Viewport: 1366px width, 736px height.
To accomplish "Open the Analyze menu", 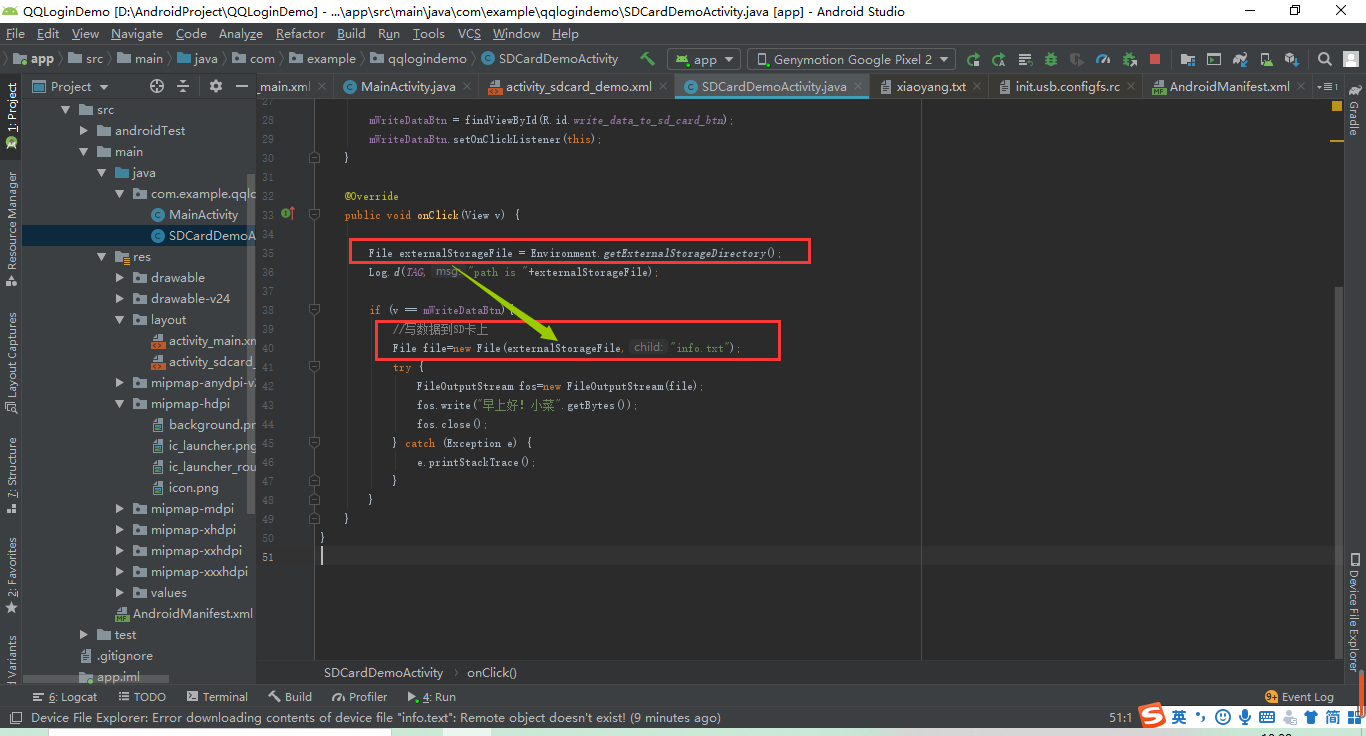I will click(240, 33).
